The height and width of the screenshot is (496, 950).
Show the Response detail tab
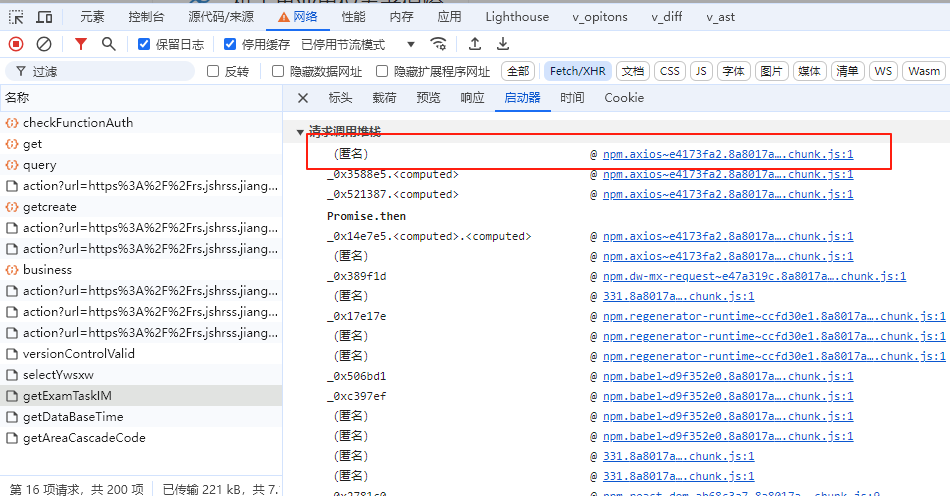[x=473, y=98]
